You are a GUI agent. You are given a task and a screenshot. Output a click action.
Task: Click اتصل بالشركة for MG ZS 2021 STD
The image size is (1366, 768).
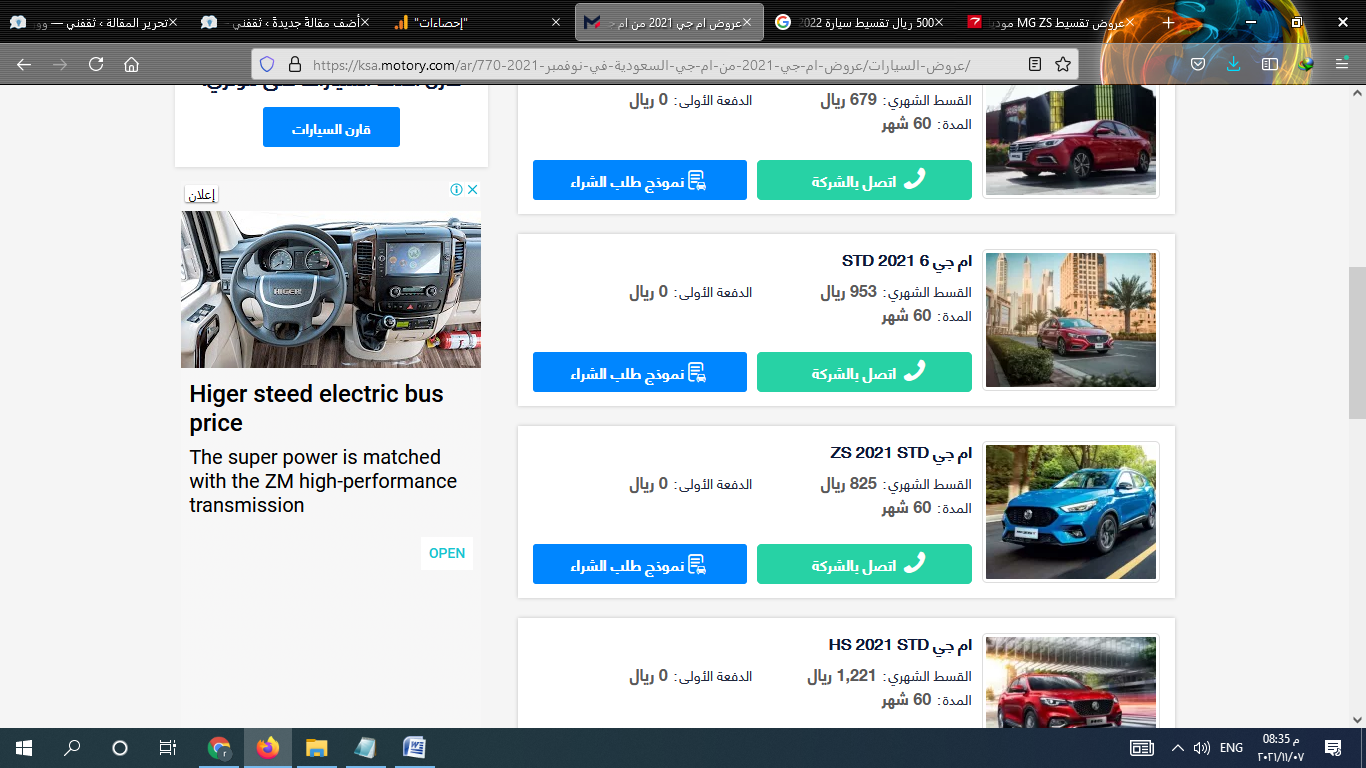click(864, 564)
